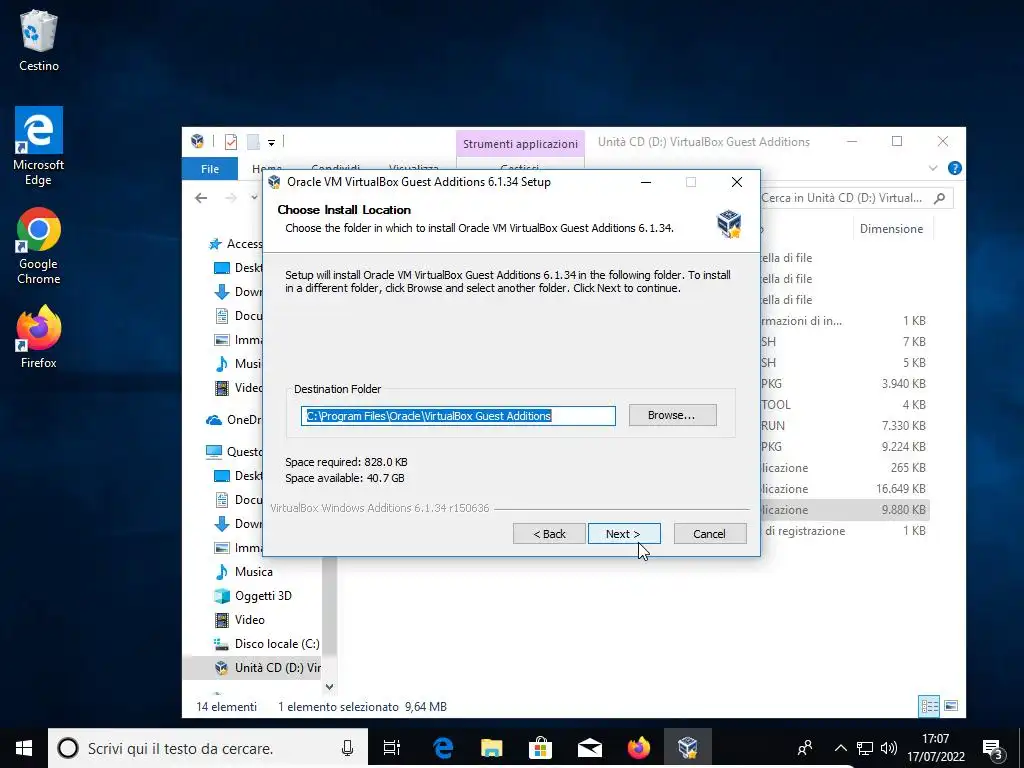
Task: Select the file row sized 16.649 KB
Action: click(x=844, y=488)
